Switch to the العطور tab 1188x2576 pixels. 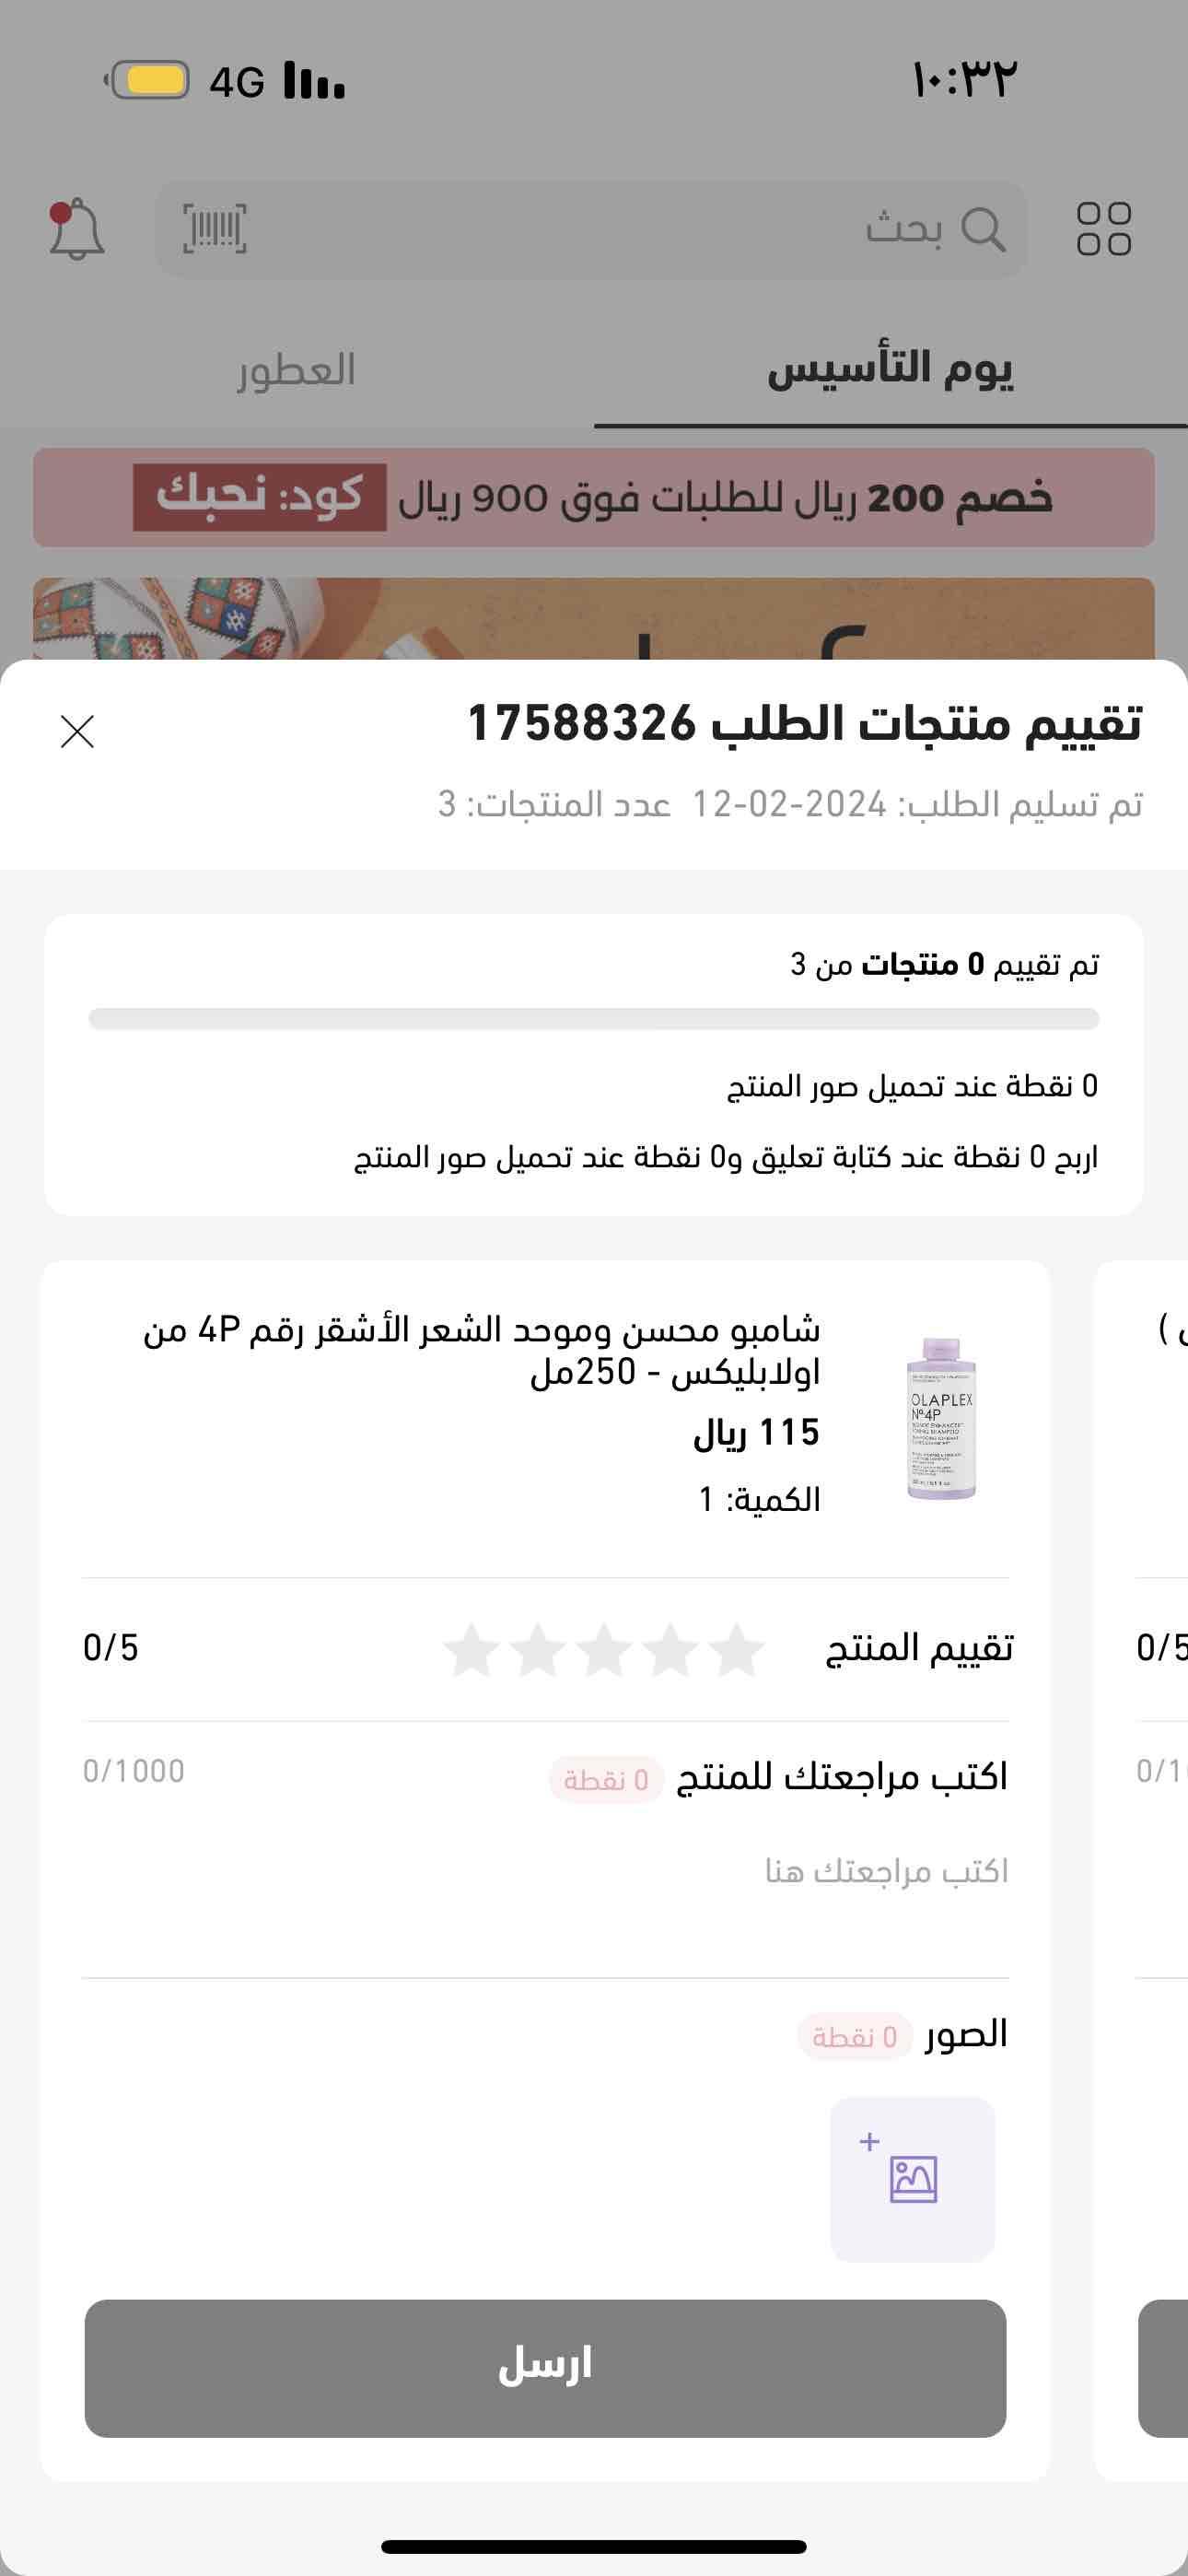[x=296, y=371]
